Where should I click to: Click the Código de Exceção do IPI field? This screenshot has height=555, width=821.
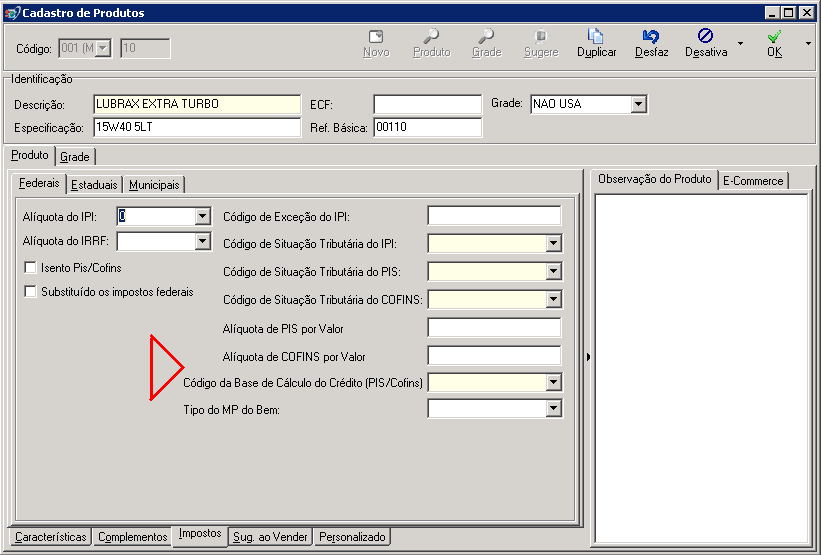[494, 216]
